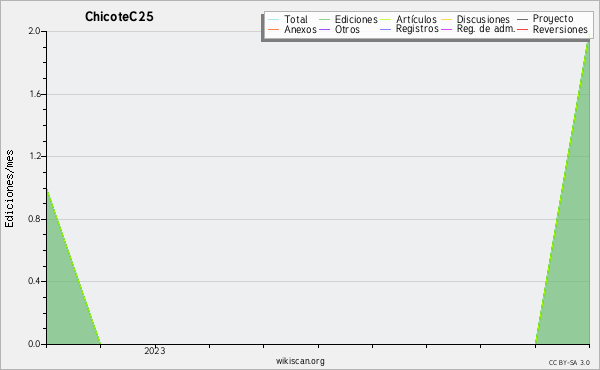Click the Ediciones/mes y-axis label
Image resolution: width=600 pixels, height=370 pixels.
9,189
